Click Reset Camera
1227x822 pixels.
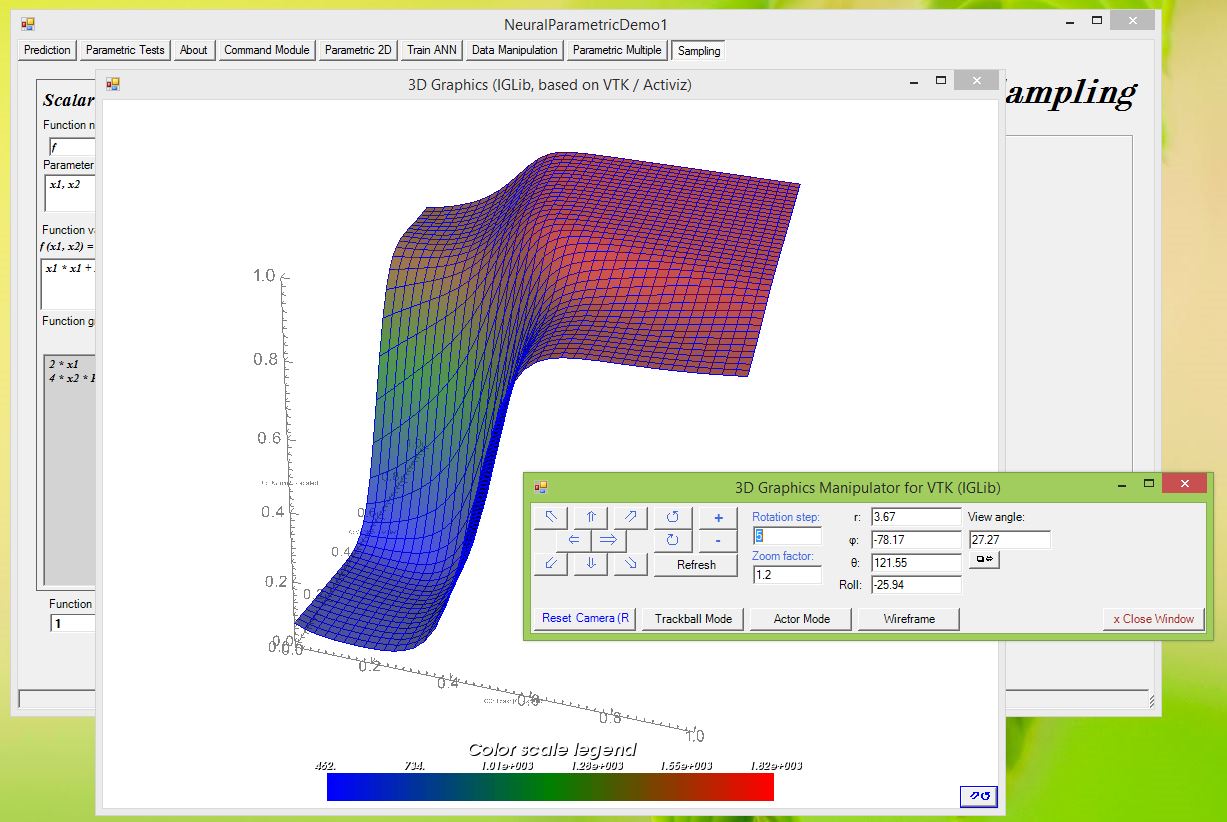point(585,618)
